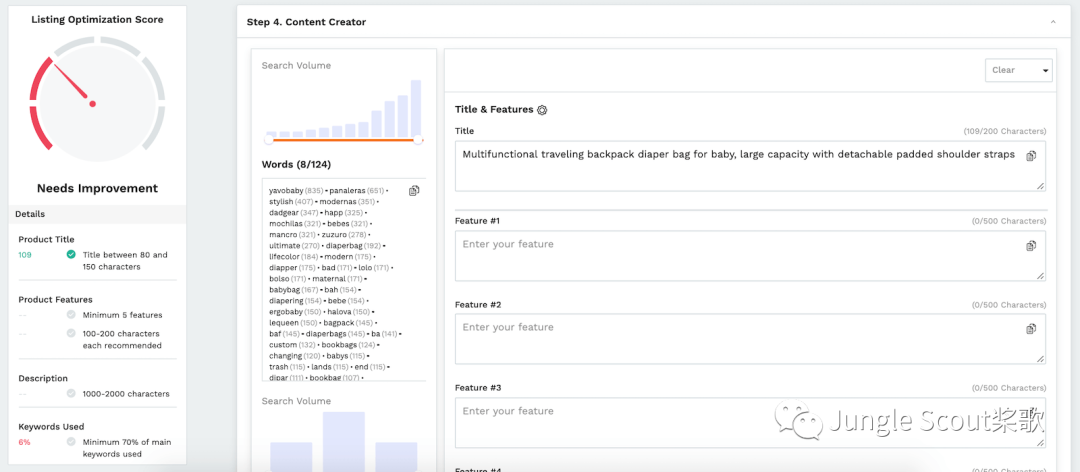1080x472 pixels.
Task: Click the copy icon in Feature #1
Action: [1031, 246]
